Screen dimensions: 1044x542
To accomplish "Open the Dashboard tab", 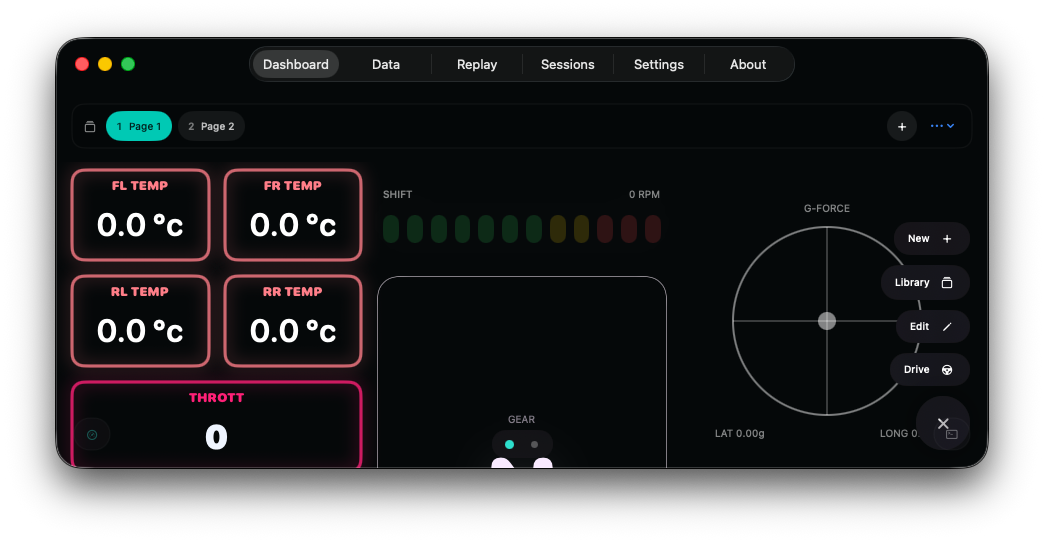I will [x=296, y=65].
